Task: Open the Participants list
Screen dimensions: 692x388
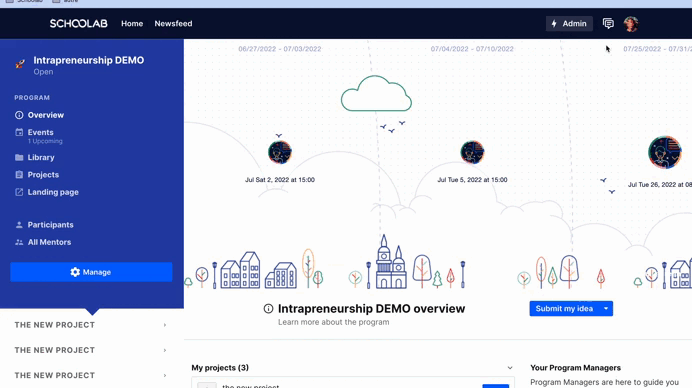Action: 50,225
